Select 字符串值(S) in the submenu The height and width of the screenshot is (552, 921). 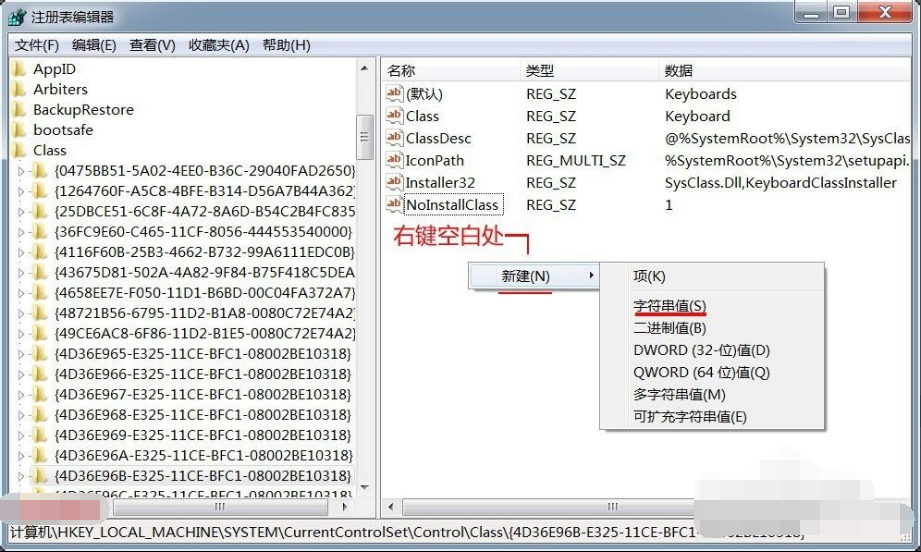pyautogui.click(x=670, y=306)
